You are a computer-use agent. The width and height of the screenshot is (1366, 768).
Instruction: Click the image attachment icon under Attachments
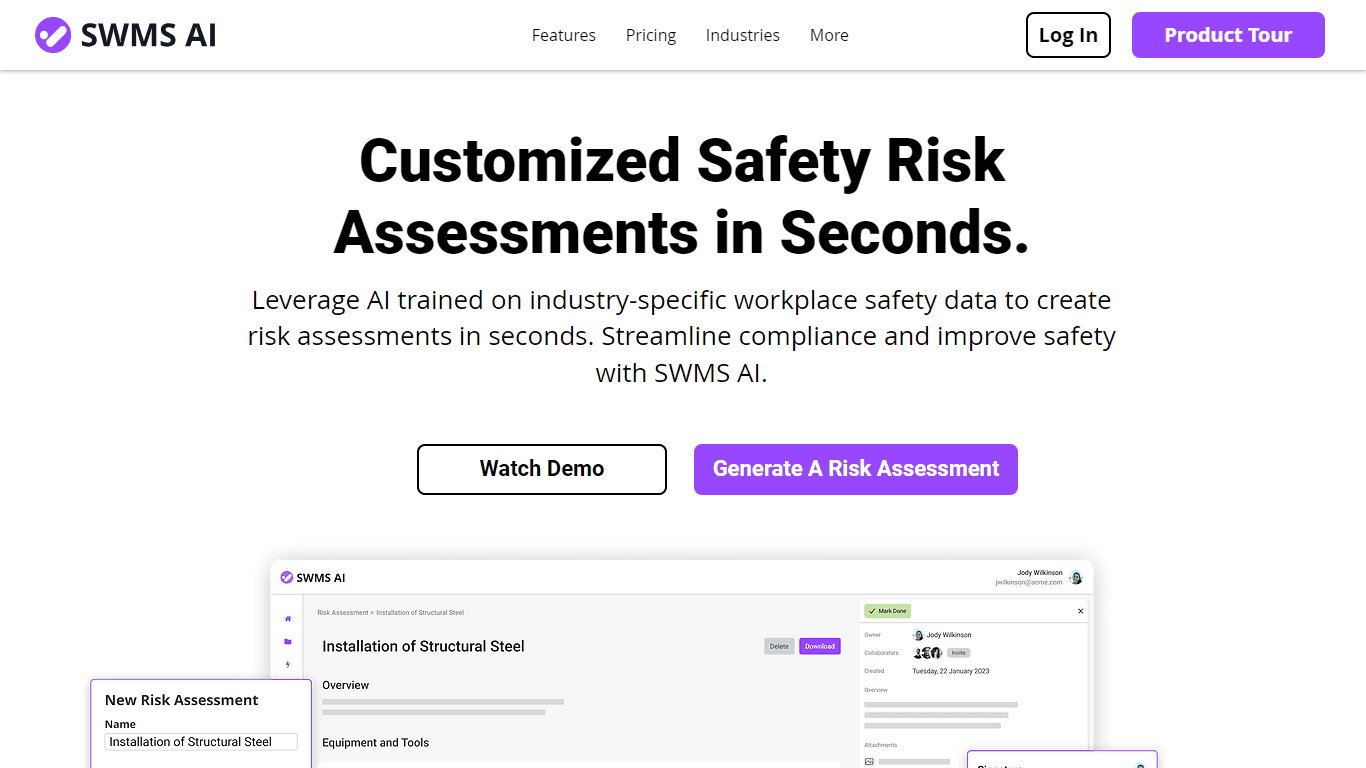(x=869, y=762)
